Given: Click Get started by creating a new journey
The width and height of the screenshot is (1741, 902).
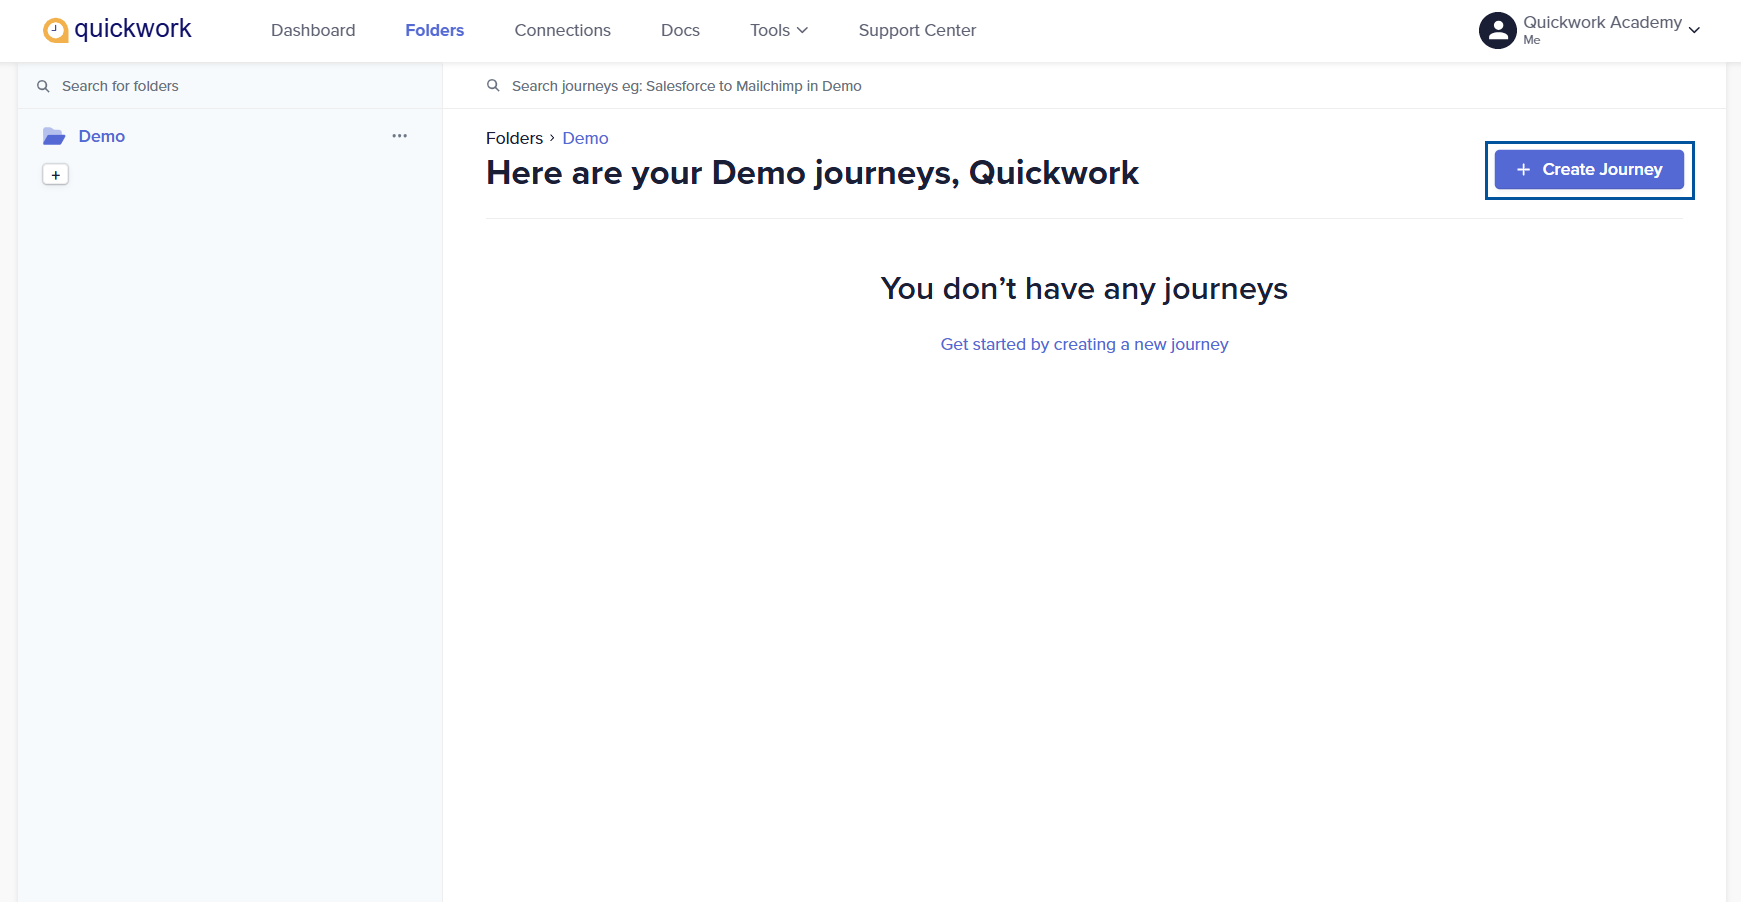Looking at the screenshot, I should point(1084,344).
